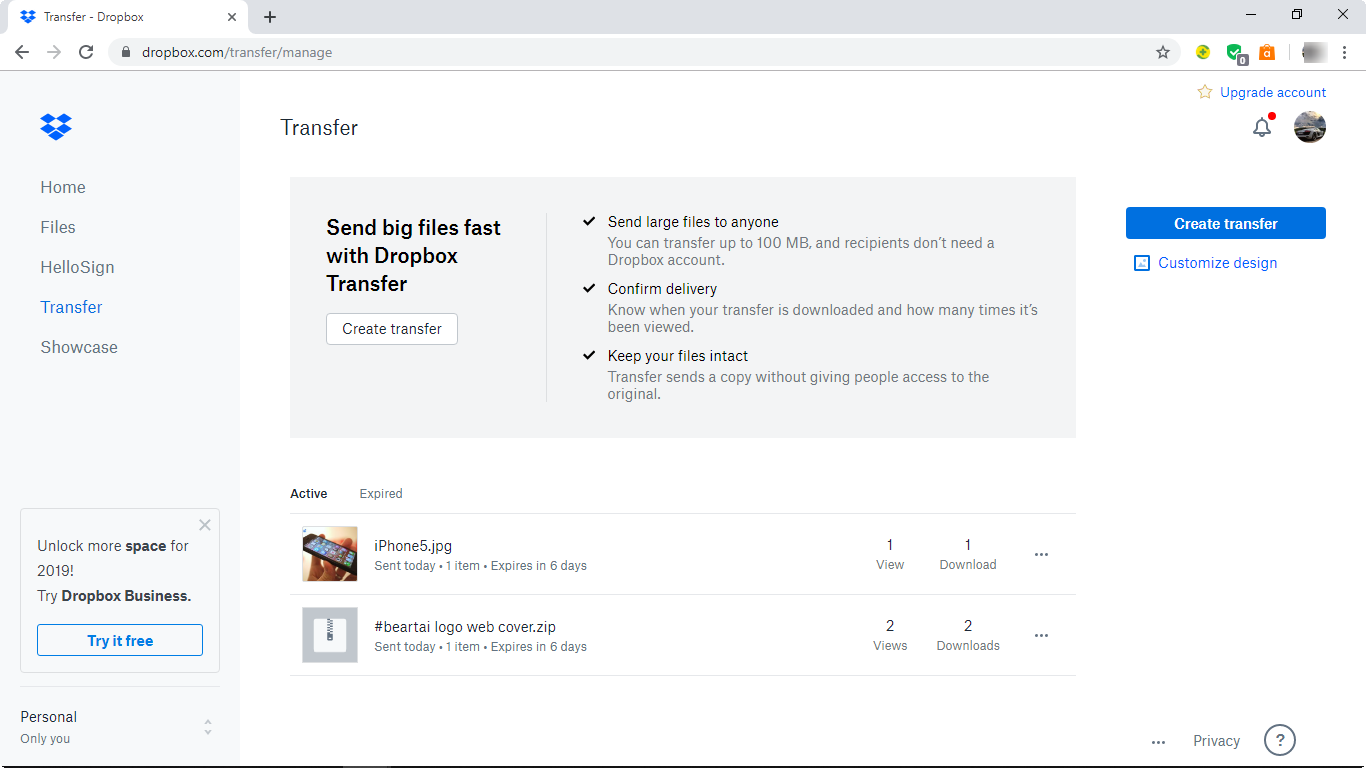Open more options for iPhone5.jpg transfer
The height and width of the screenshot is (768, 1366).
[x=1041, y=555]
